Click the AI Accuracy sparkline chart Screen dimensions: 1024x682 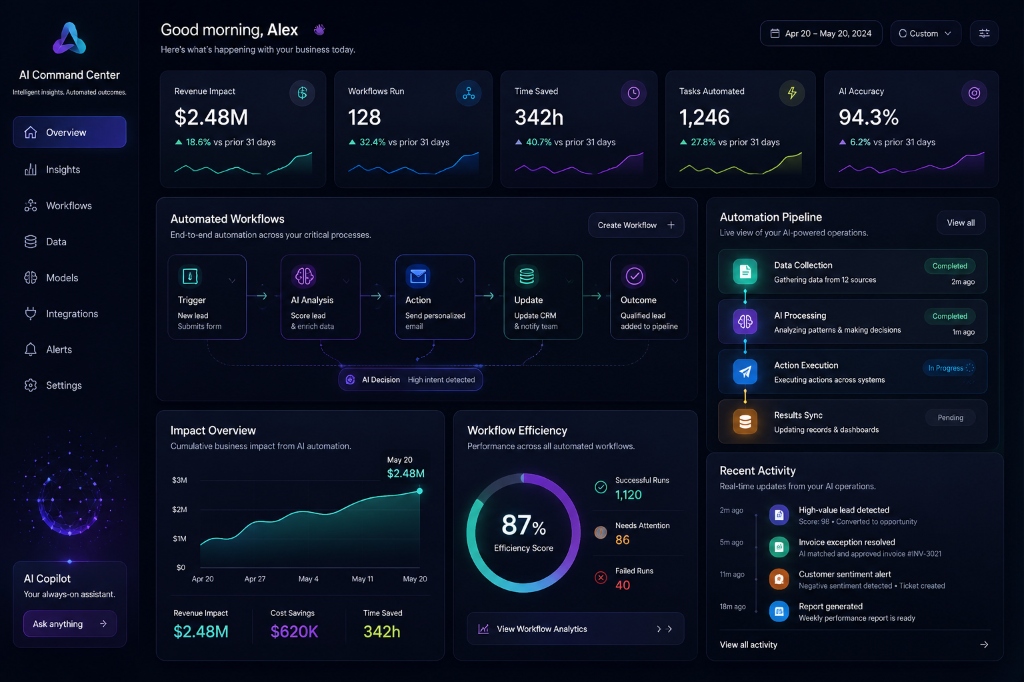tap(911, 163)
